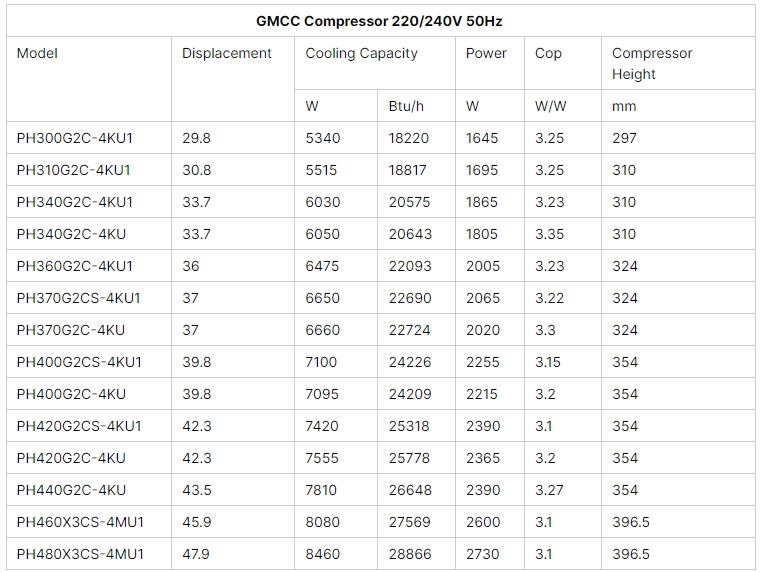Click power value 1645
Viewport: 760px width, 572px height.
482,138
